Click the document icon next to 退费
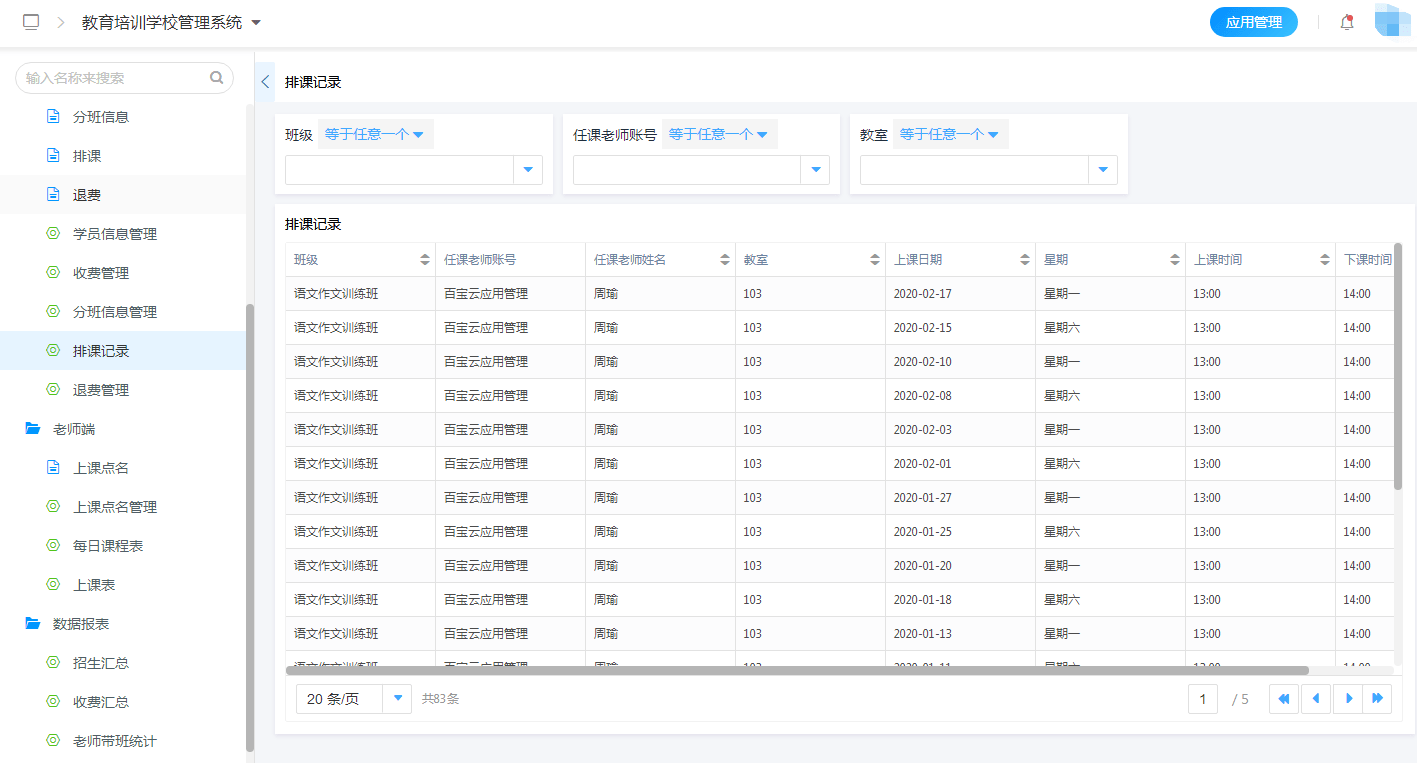Screen dimensions: 1417x763 (x=53, y=194)
